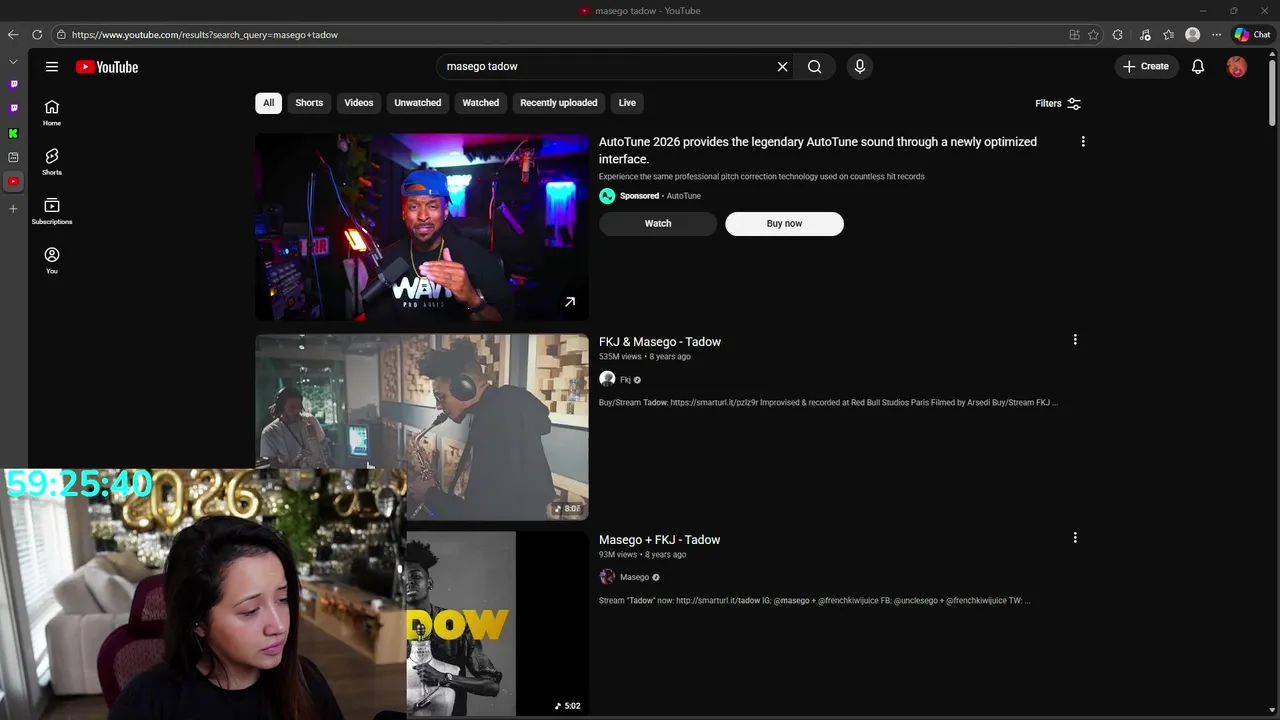Click the Watch button on the ad

[x=658, y=224]
